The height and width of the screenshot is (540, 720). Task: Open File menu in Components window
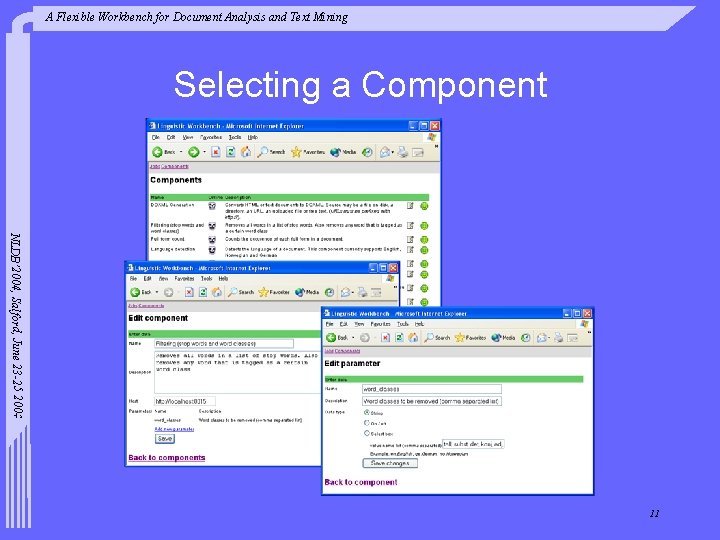[x=156, y=137]
